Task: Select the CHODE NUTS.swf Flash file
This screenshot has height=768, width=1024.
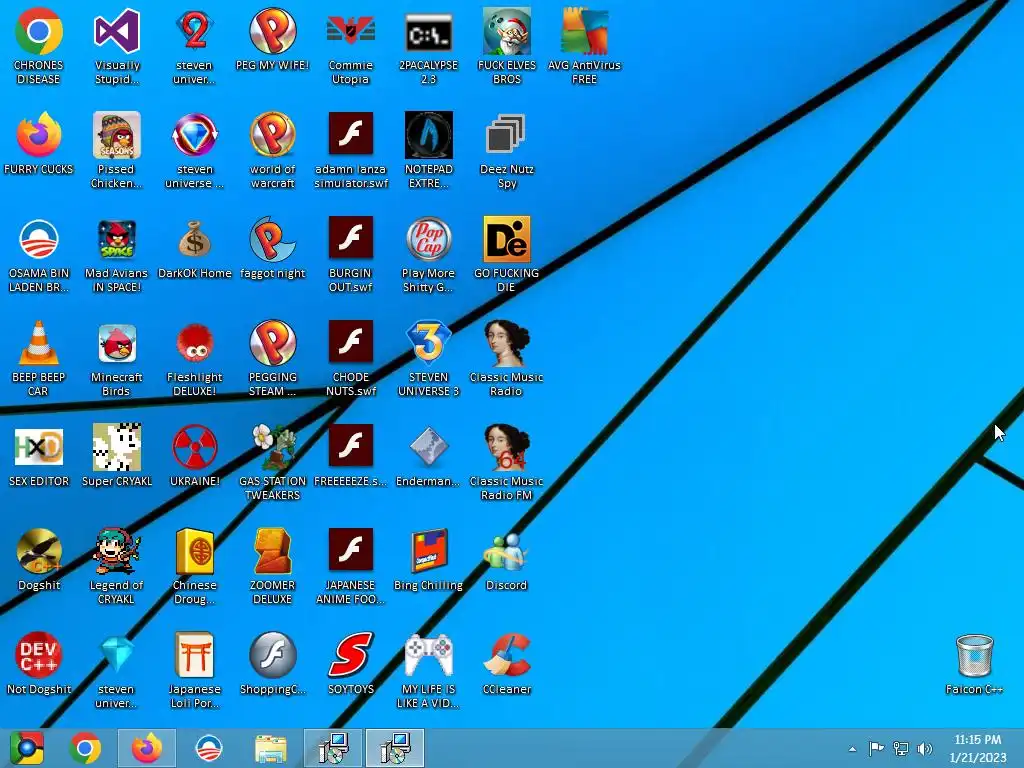Action: coord(351,343)
